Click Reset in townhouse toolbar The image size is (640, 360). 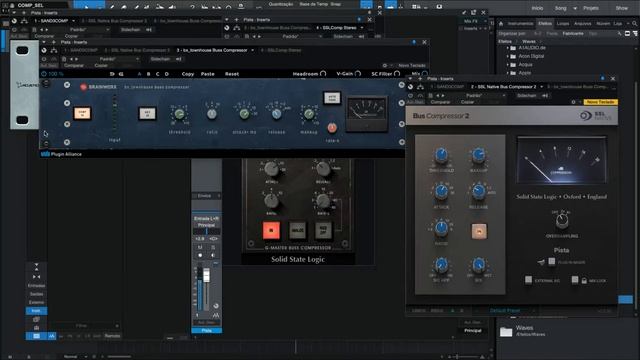coord(232,74)
